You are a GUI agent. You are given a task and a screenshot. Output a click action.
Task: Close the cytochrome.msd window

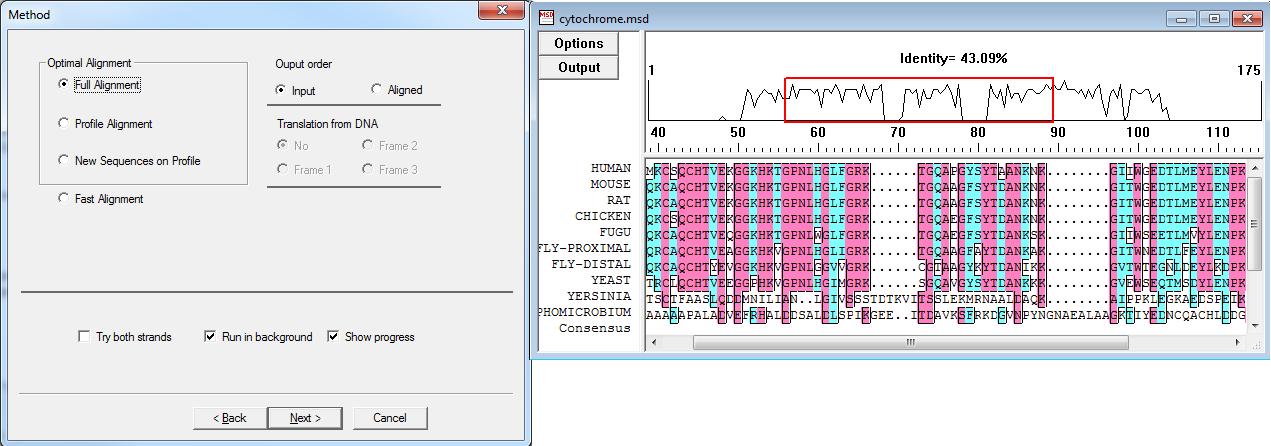pos(1247,18)
